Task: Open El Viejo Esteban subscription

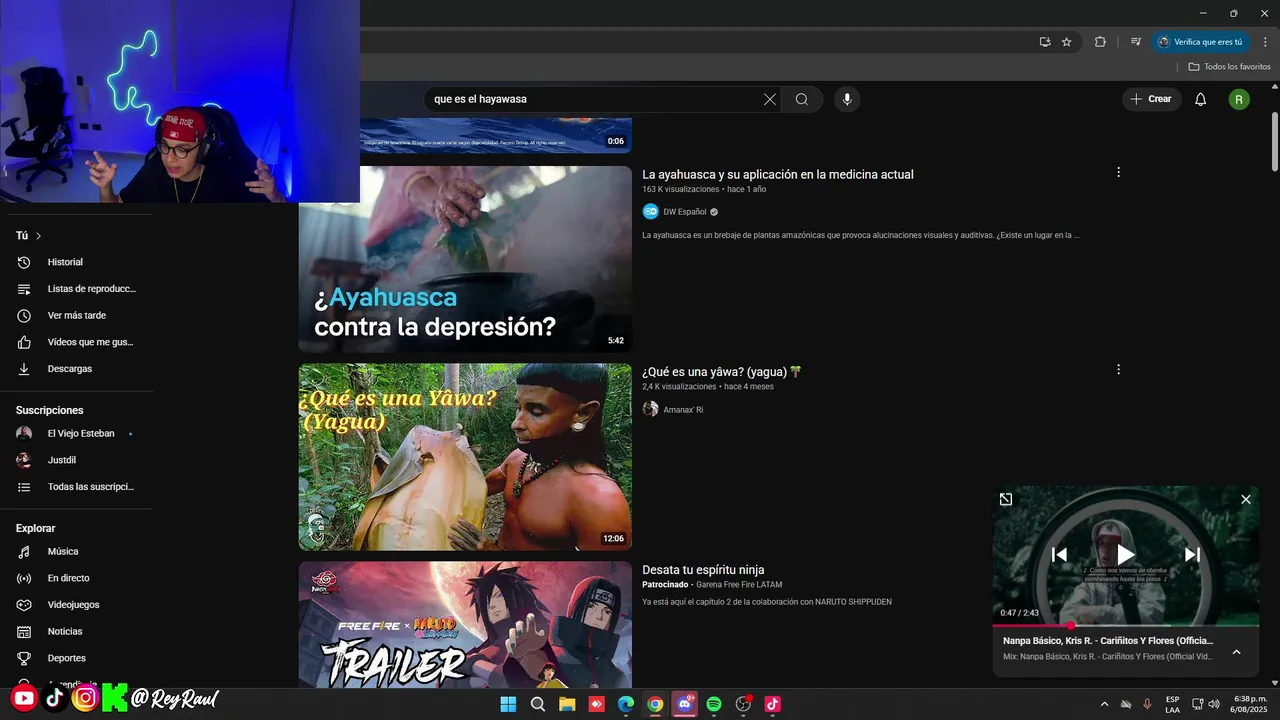Action: [80, 434]
